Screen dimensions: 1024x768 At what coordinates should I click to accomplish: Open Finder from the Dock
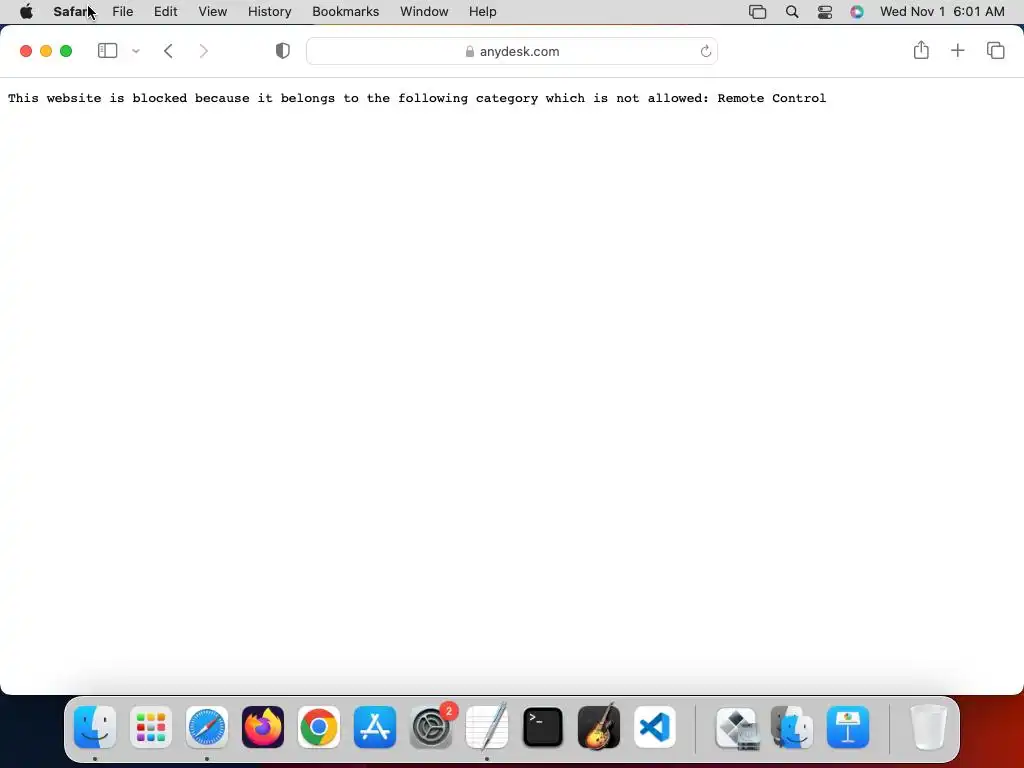95,727
